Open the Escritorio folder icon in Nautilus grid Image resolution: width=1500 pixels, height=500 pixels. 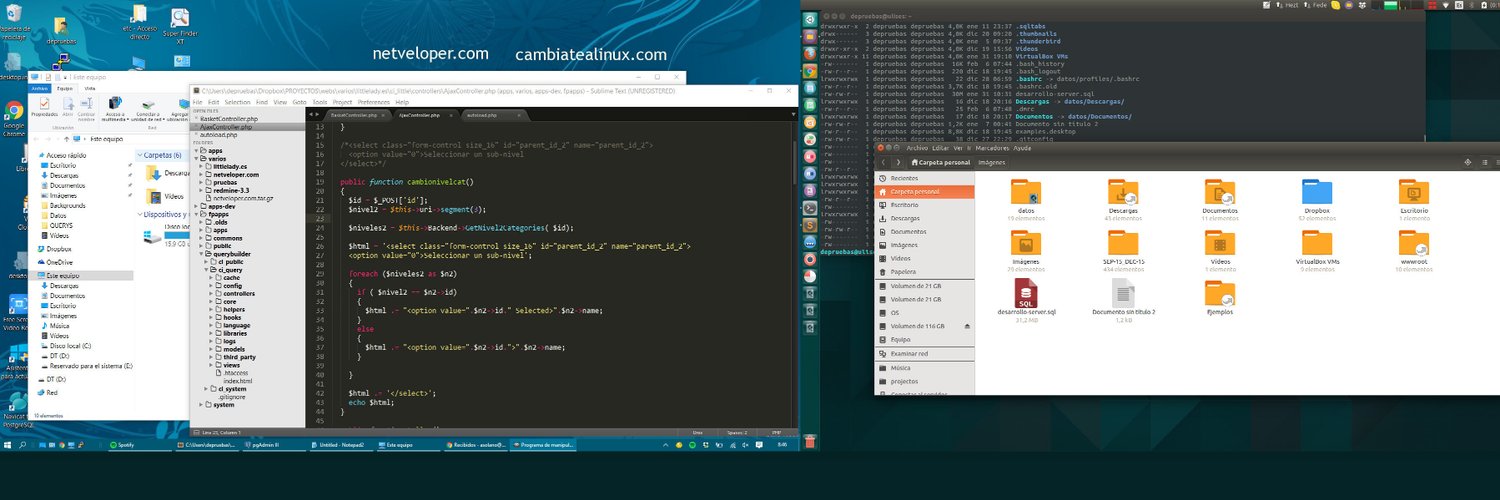(x=1414, y=192)
